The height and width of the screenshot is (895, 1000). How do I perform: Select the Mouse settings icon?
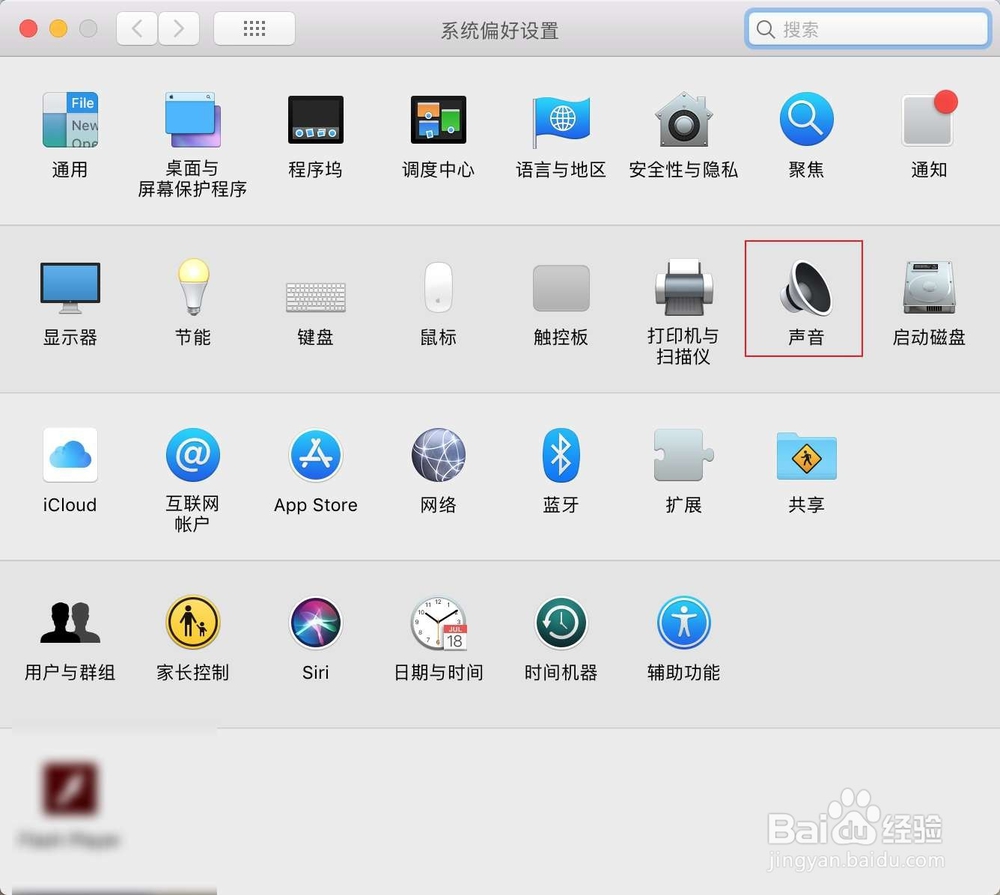click(x=437, y=288)
